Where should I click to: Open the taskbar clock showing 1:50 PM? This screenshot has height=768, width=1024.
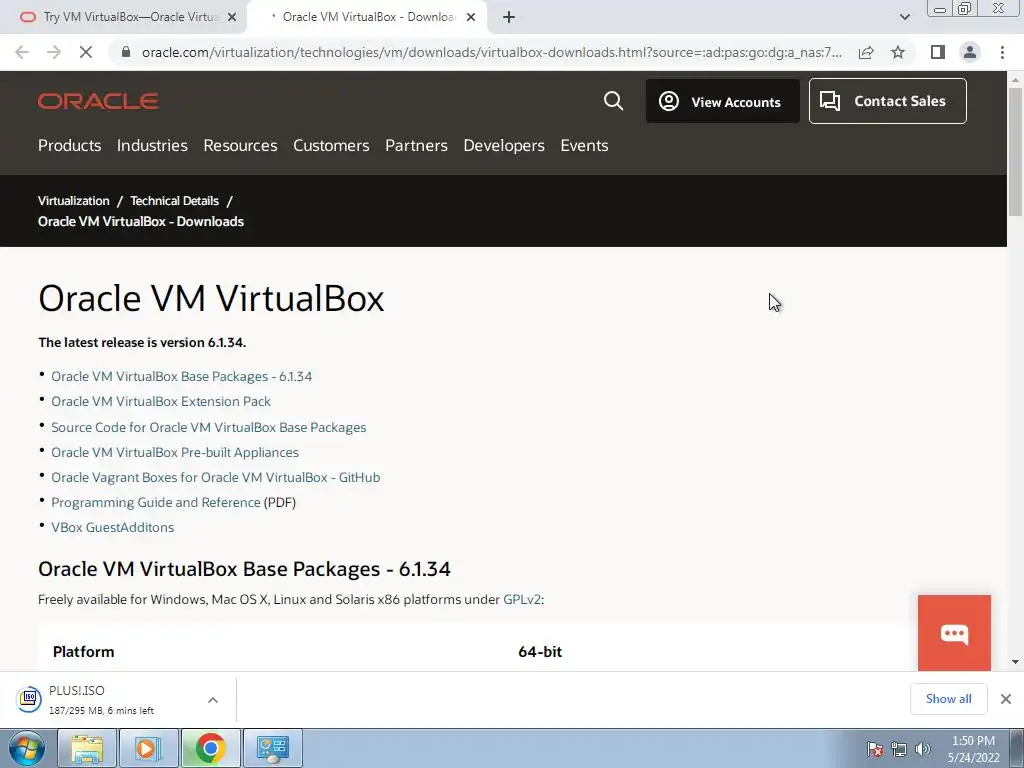pyautogui.click(x=973, y=749)
